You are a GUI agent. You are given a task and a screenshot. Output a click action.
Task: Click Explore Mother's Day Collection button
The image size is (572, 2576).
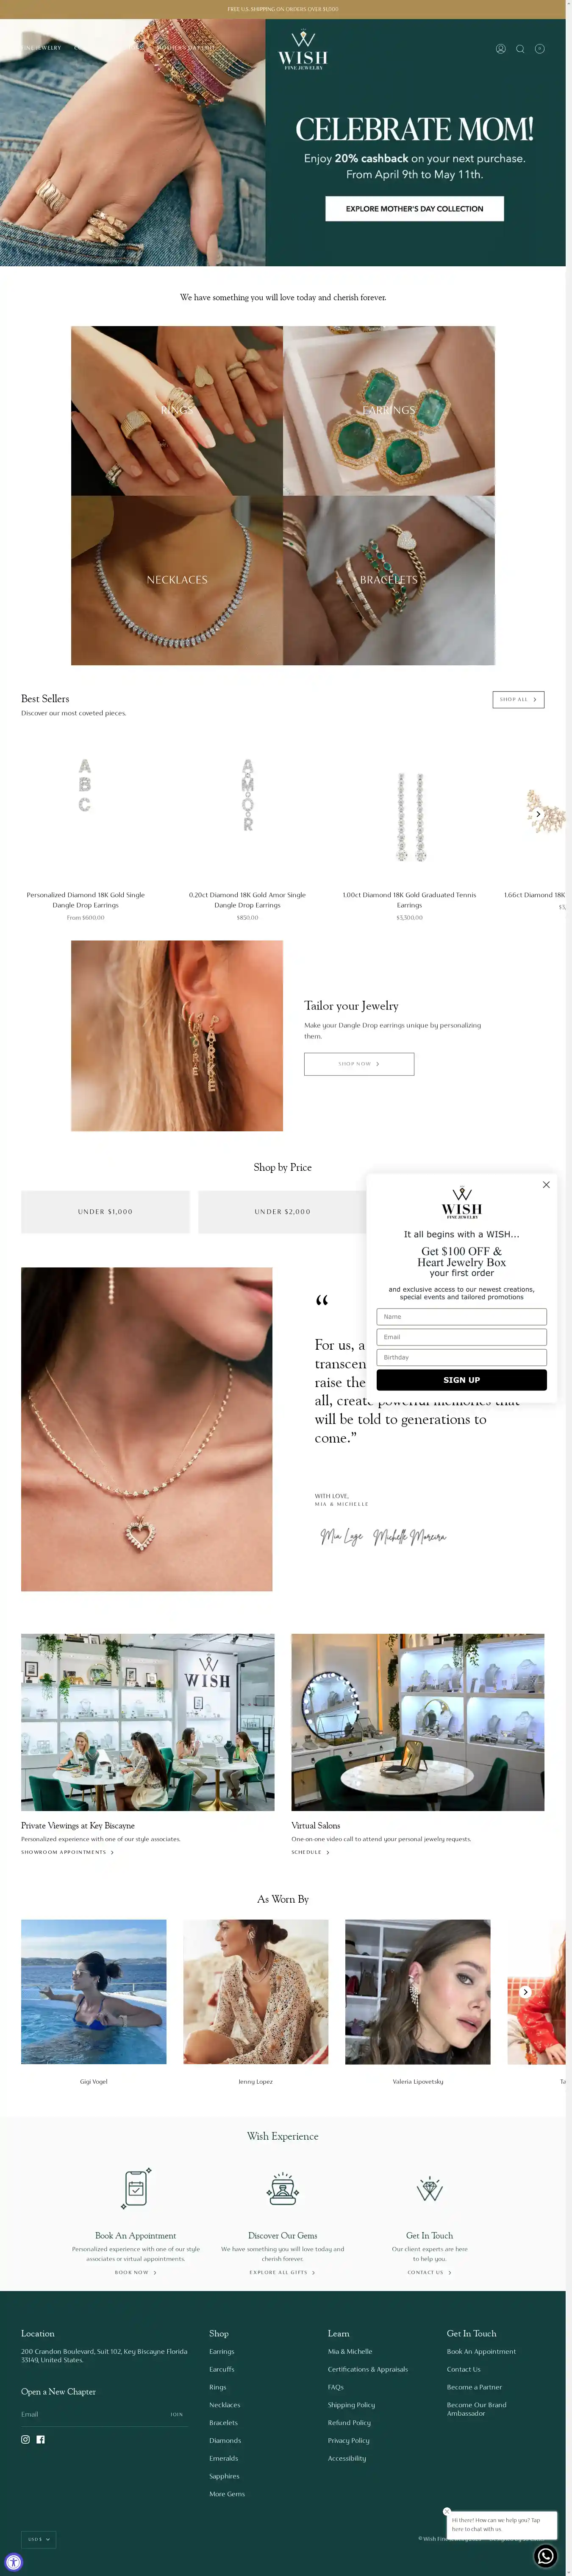click(x=414, y=208)
